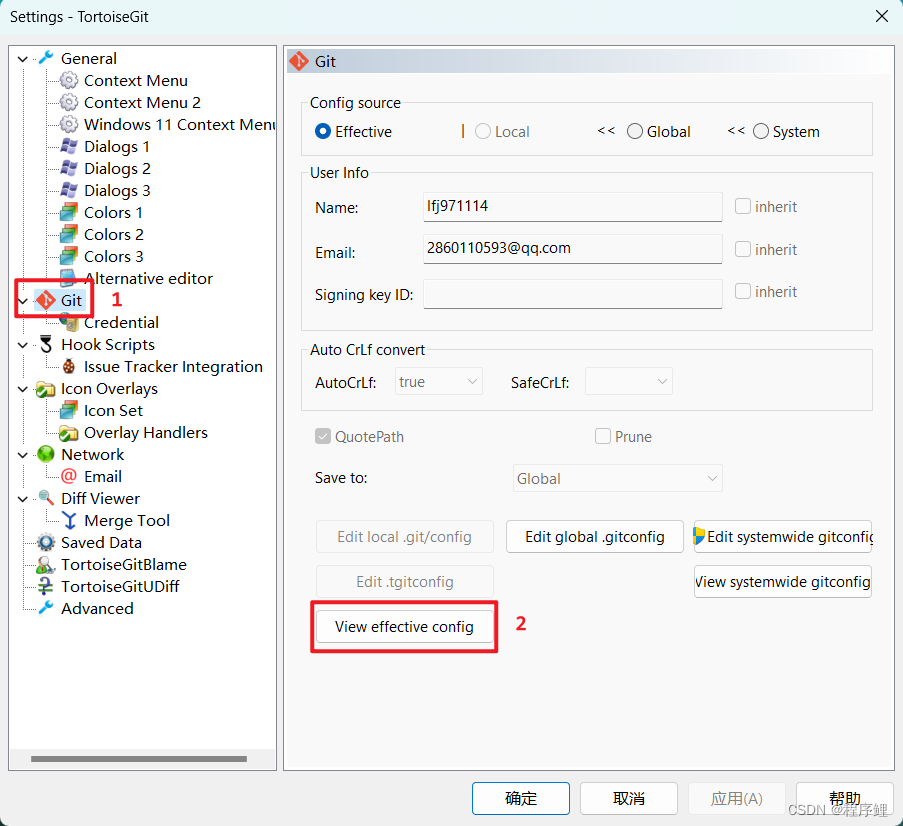Collapse the Network tree node
903x826 pixels.
point(23,455)
